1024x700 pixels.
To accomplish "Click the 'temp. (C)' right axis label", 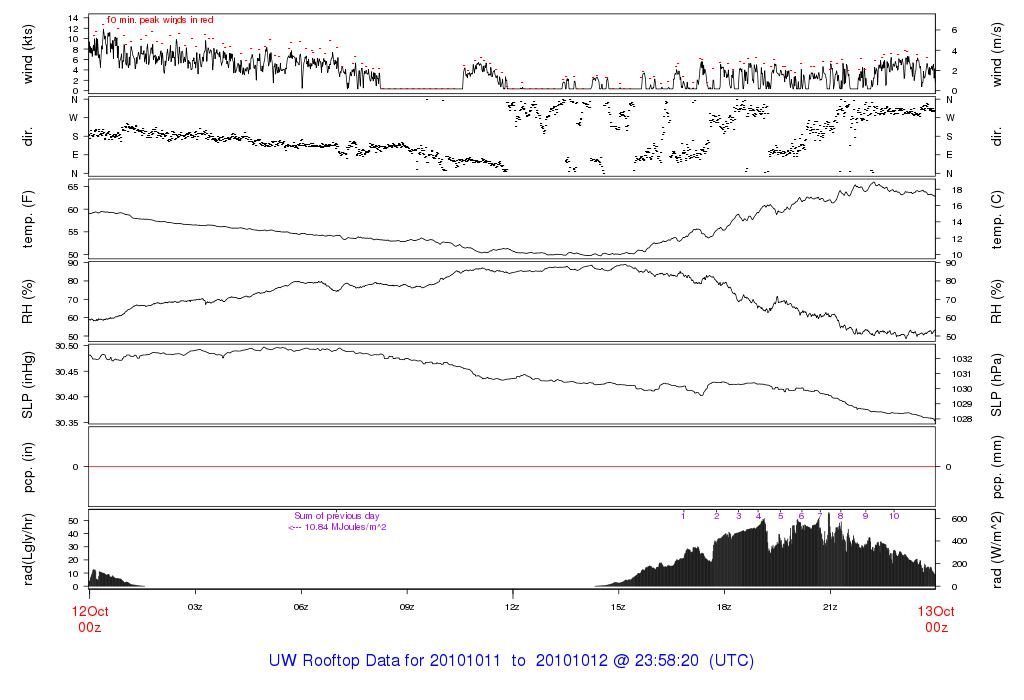I will point(996,217).
